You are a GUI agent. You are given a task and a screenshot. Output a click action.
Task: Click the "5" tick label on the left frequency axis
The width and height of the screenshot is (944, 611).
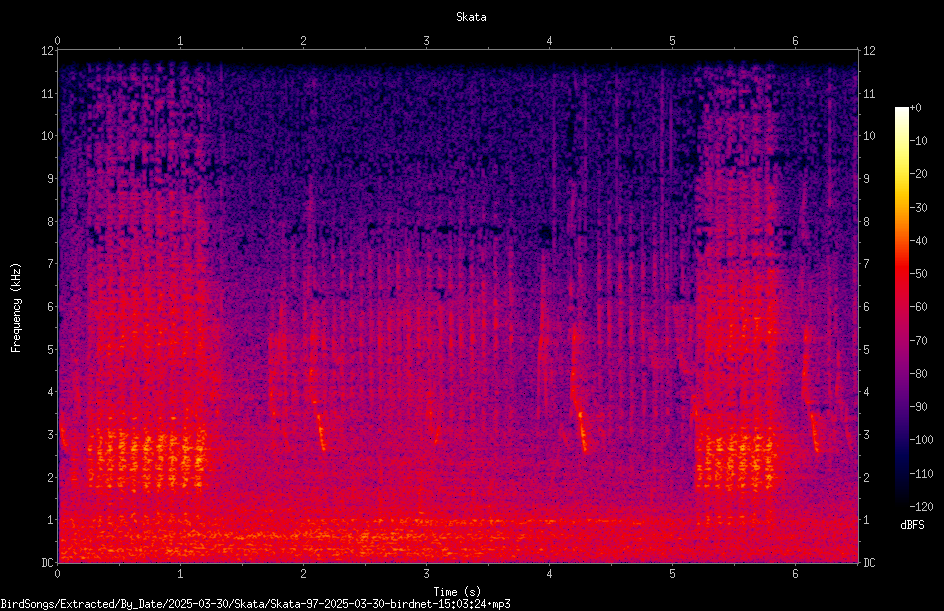coord(50,349)
